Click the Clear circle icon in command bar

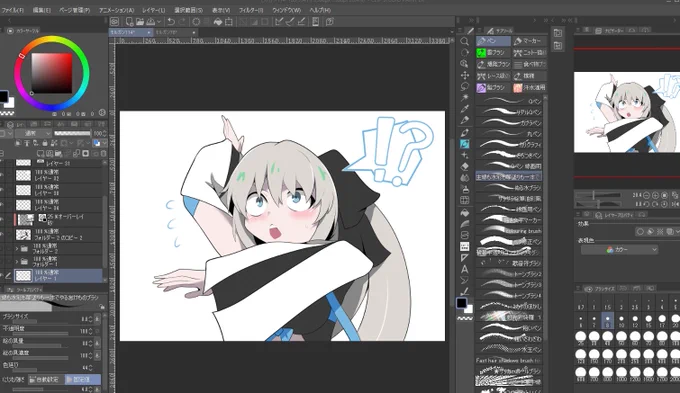pyautogui.click(x=196, y=22)
